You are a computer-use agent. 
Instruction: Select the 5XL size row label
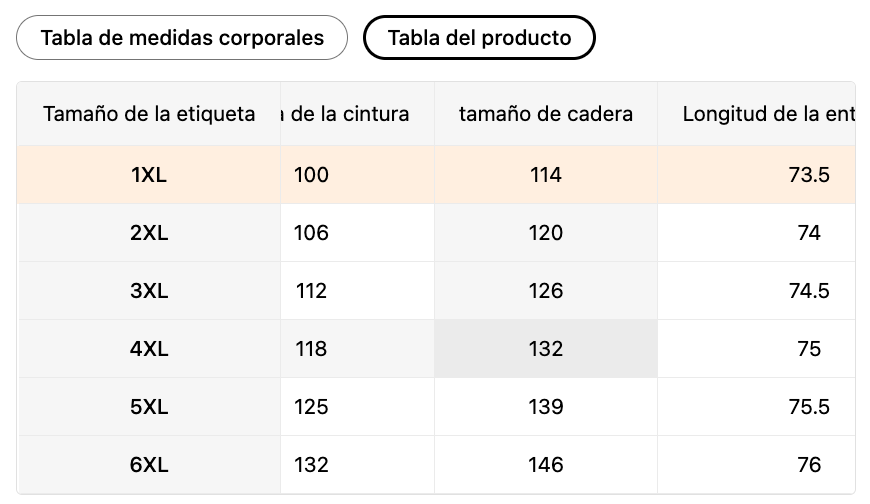(x=149, y=407)
